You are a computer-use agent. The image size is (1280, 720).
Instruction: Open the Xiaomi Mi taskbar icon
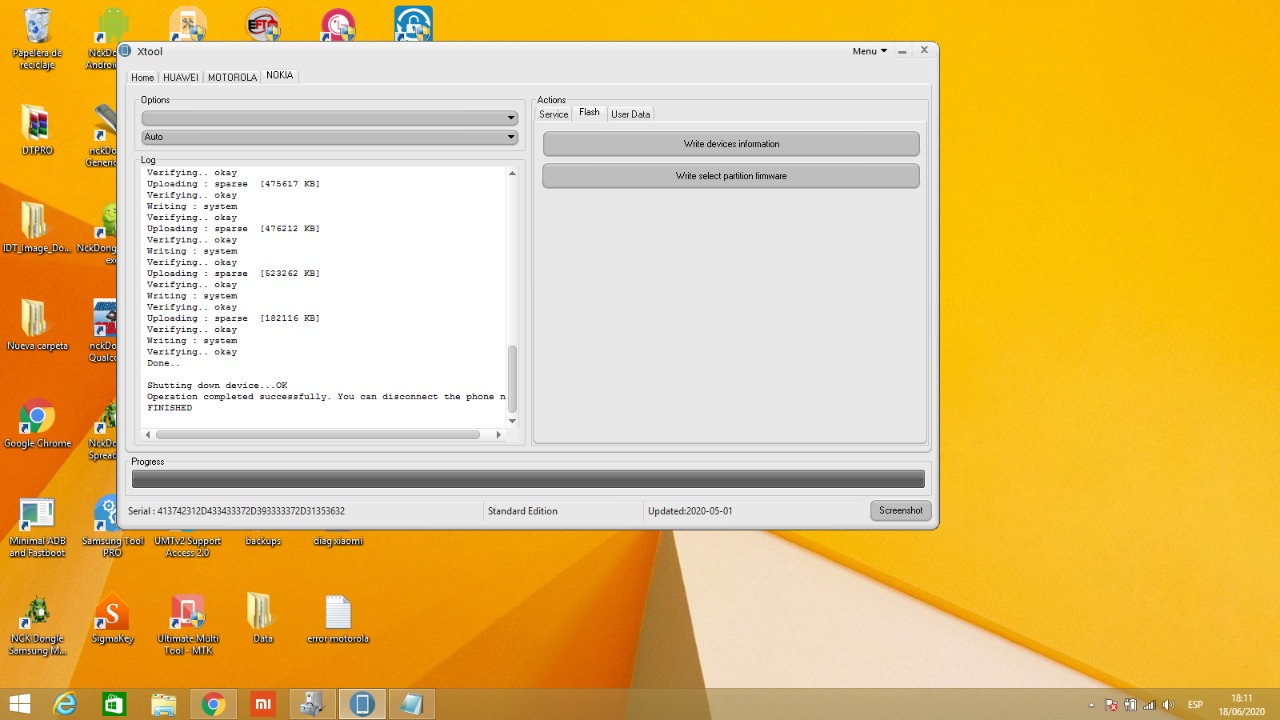(261, 704)
